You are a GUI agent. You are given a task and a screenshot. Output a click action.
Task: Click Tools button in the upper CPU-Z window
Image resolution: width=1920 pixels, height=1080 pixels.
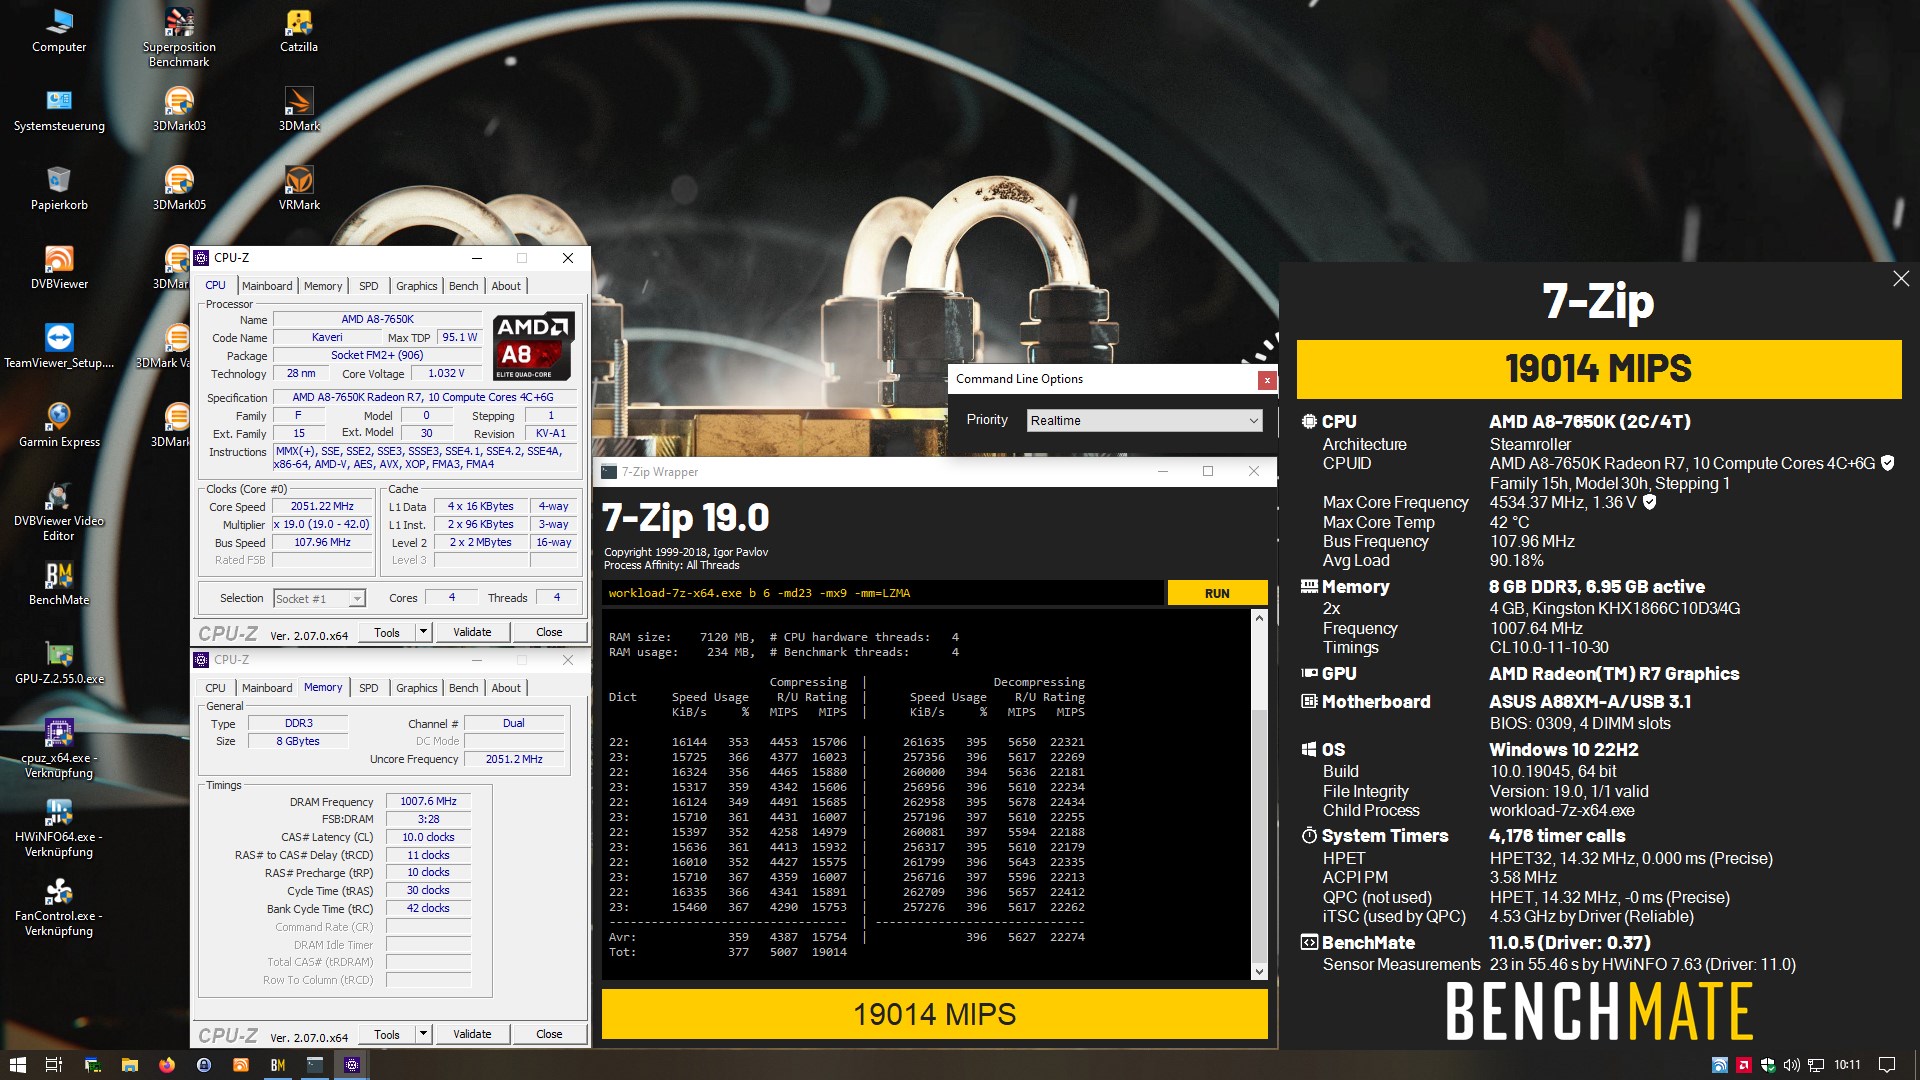[387, 632]
